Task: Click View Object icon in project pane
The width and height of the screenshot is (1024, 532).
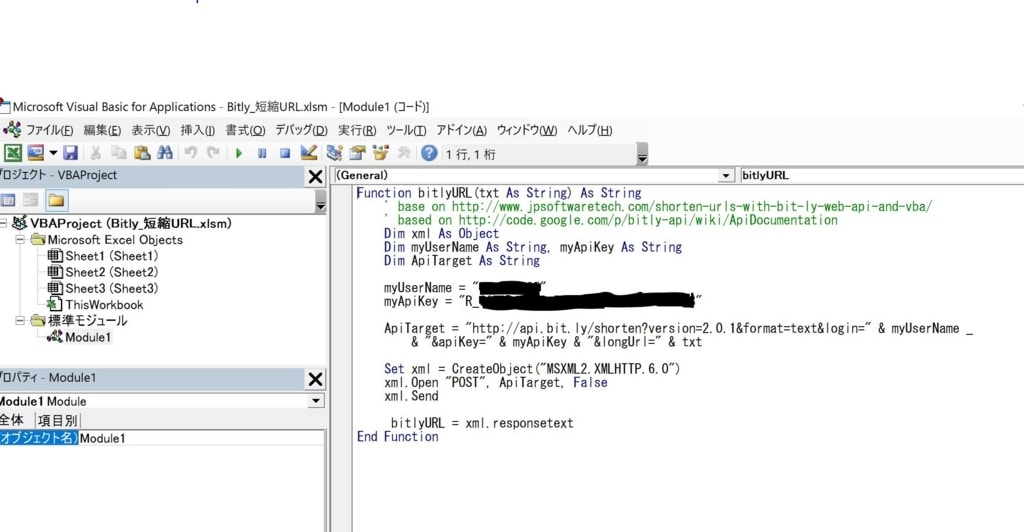Action: coord(31,200)
